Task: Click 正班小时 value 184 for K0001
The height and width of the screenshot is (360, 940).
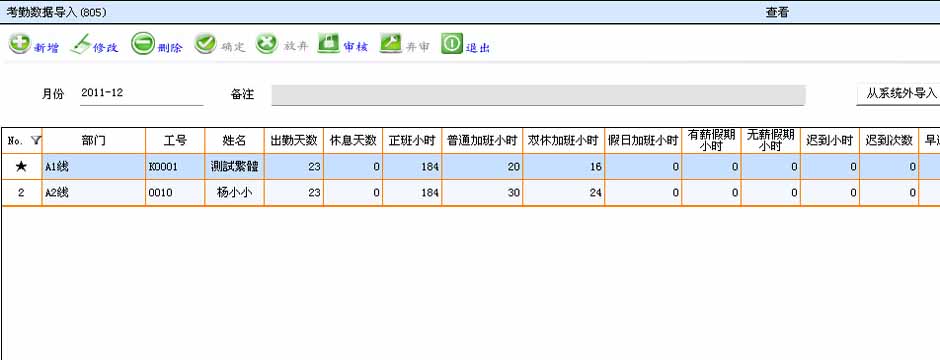Action: [x=412, y=167]
